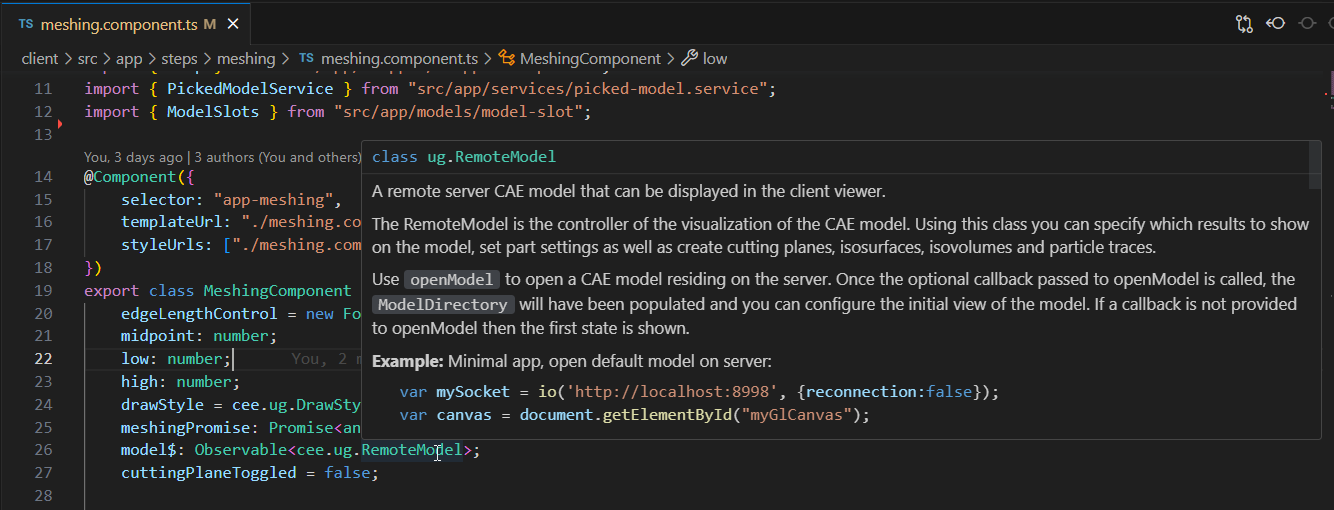Click the wrench icon beside low breadcrumb

689,59
